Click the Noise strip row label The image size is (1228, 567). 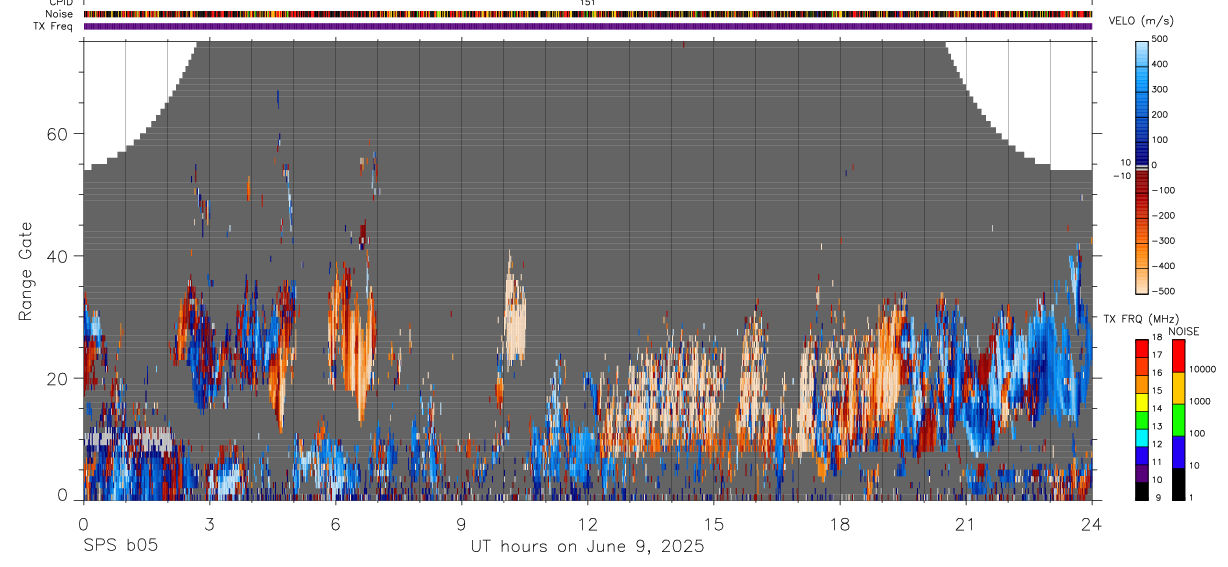tap(59, 14)
